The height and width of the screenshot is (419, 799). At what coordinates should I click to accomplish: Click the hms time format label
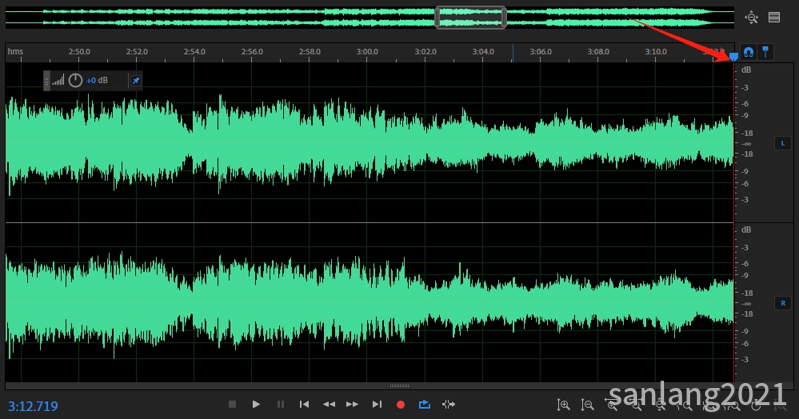(x=15, y=51)
